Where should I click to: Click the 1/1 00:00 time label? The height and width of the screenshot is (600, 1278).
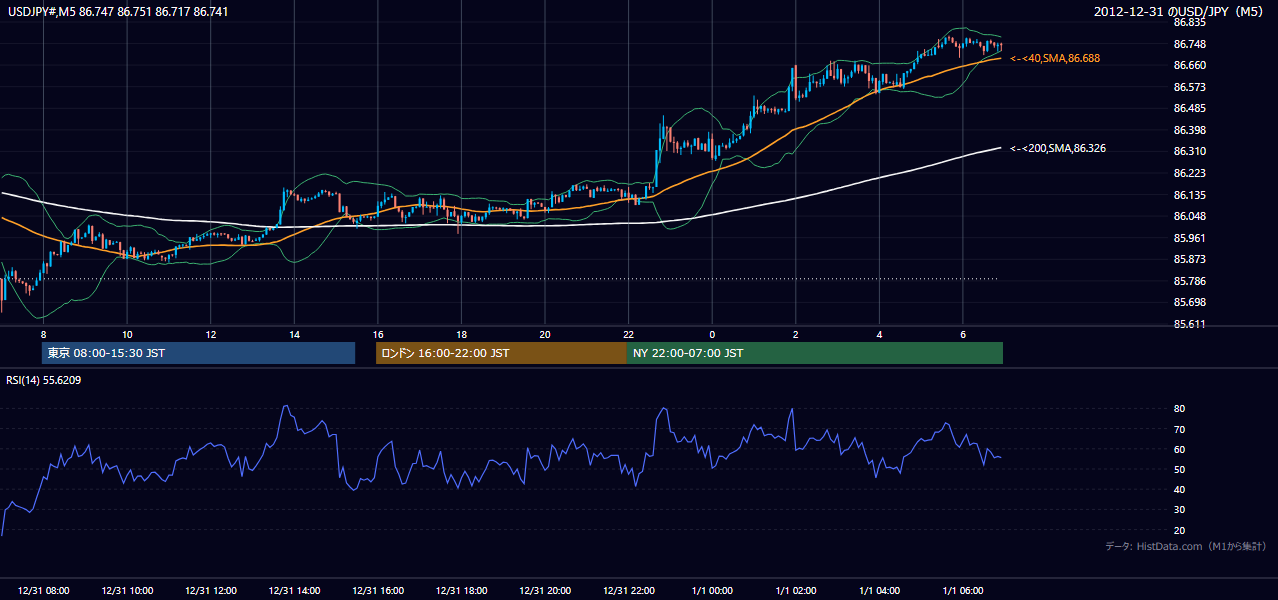pos(712,591)
